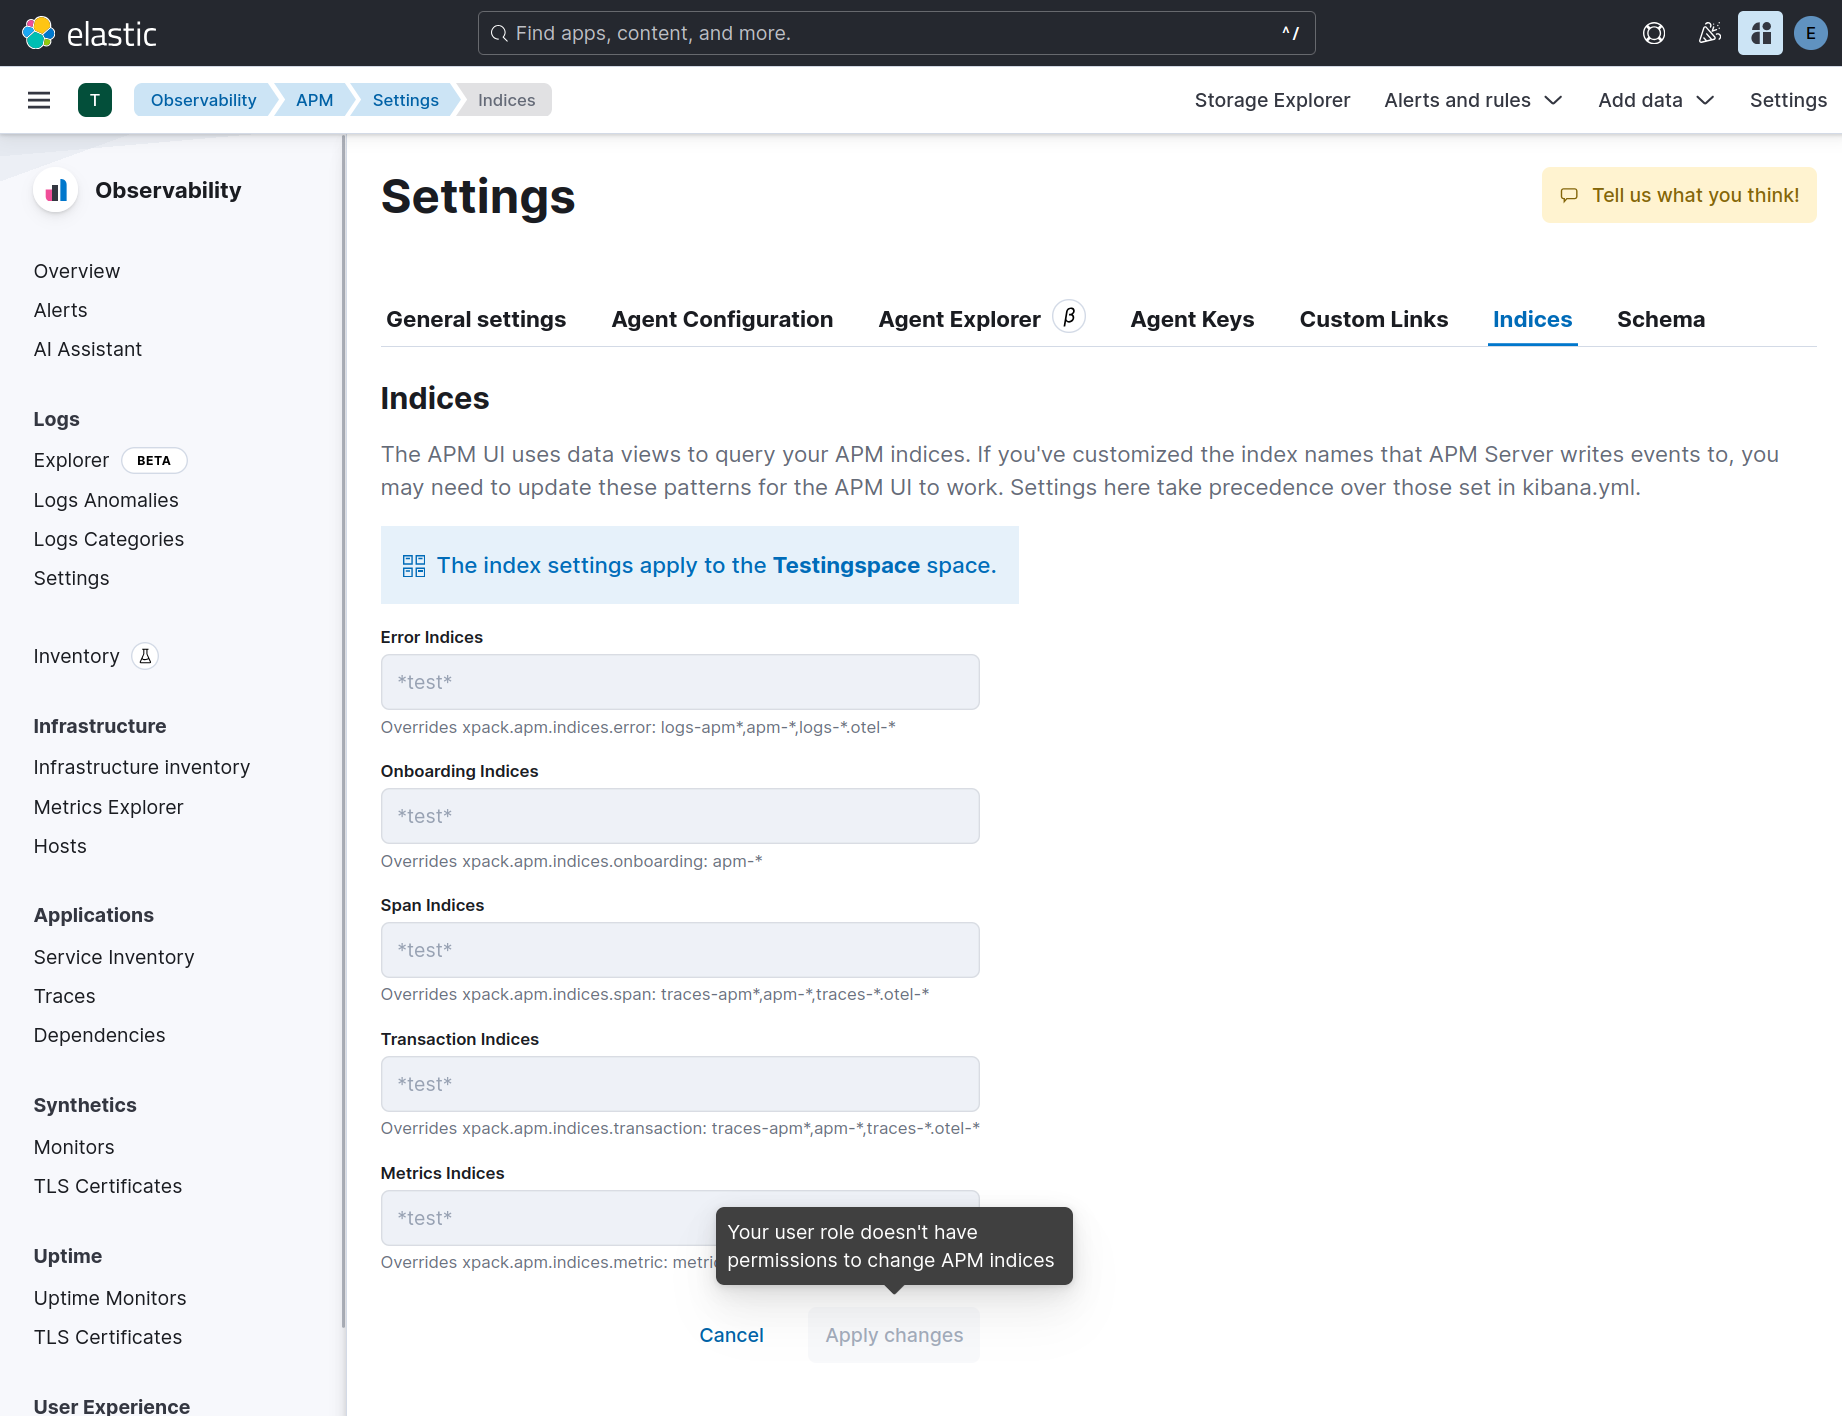Switch to Custom Links tab

point(1374,319)
